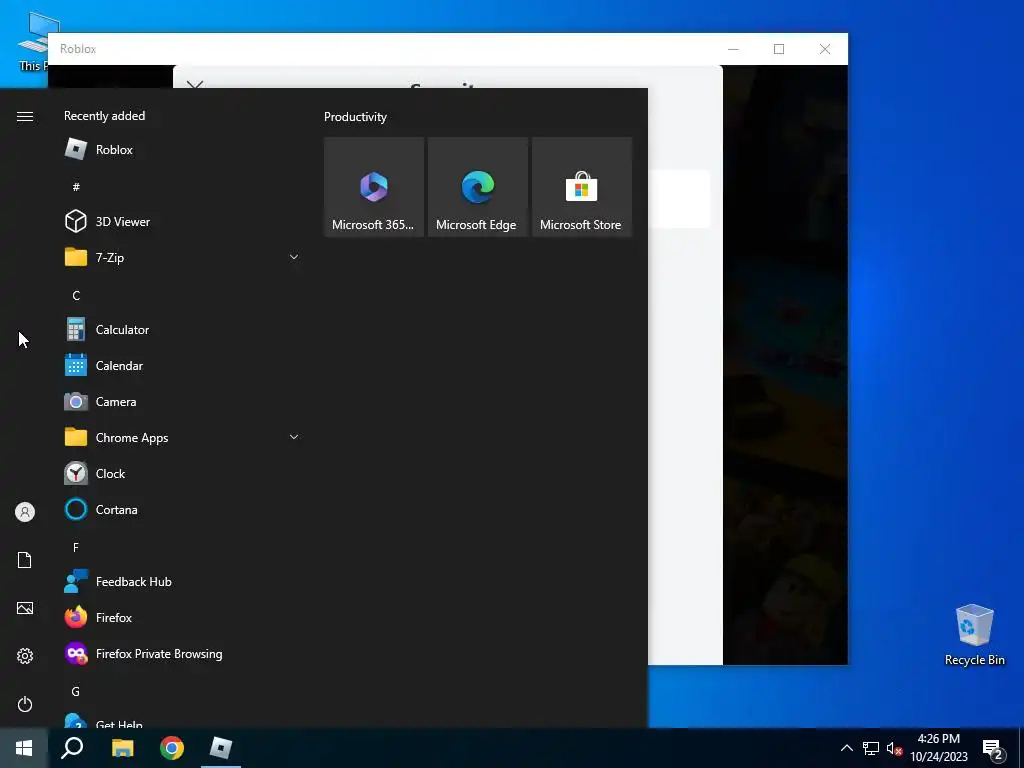Click the Power button in Start
The height and width of the screenshot is (768, 1024).
pyautogui.click(x=25, y=704)
